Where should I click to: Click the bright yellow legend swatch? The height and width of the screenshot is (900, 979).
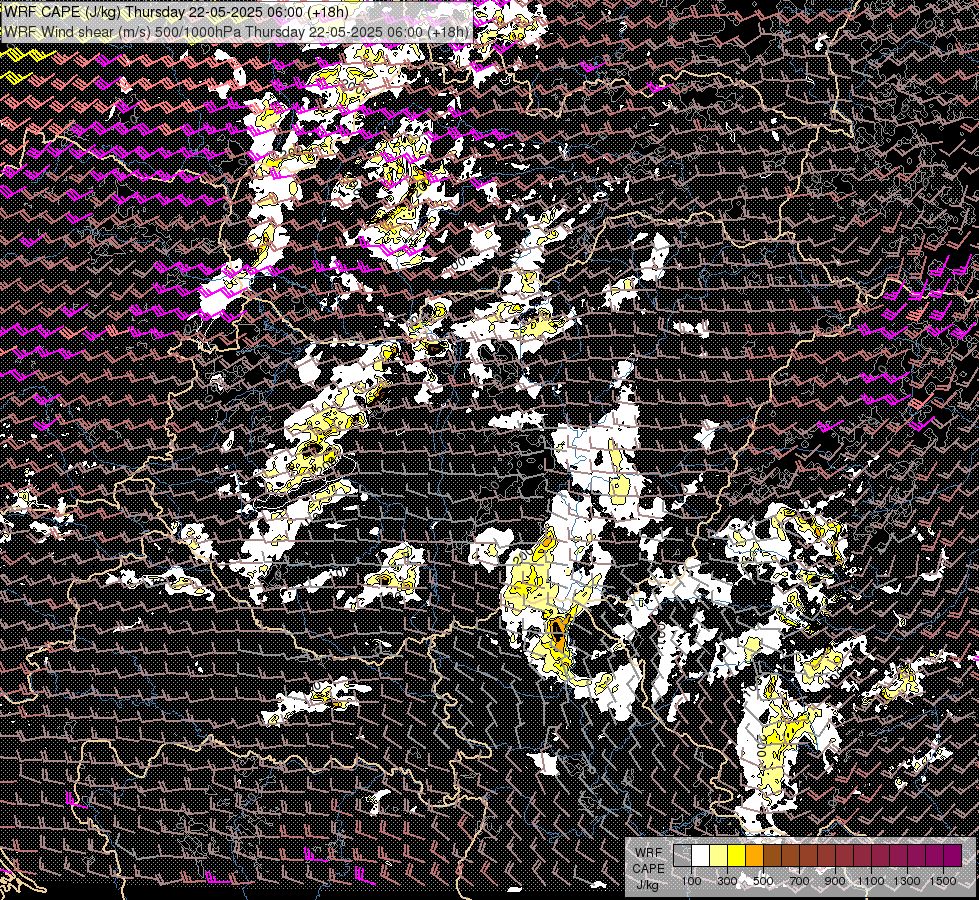tap(737, 855)
